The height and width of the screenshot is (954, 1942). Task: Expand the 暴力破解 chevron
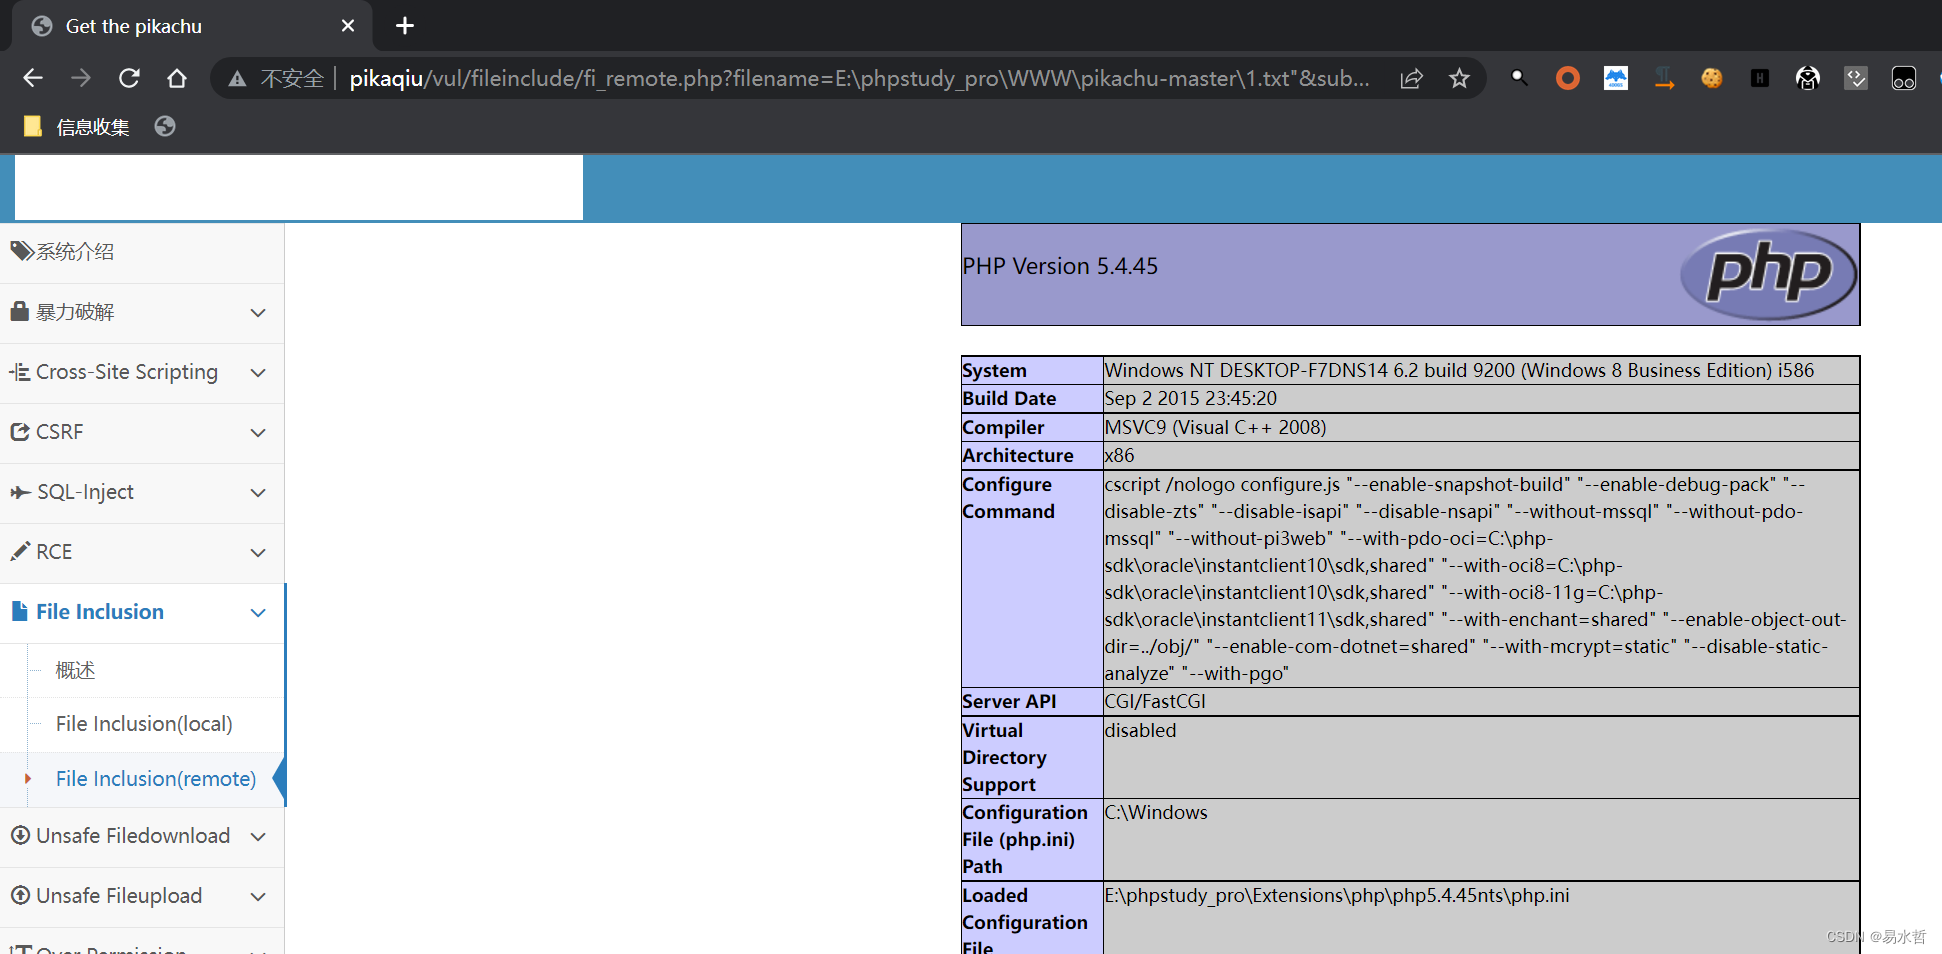[258, 313]
